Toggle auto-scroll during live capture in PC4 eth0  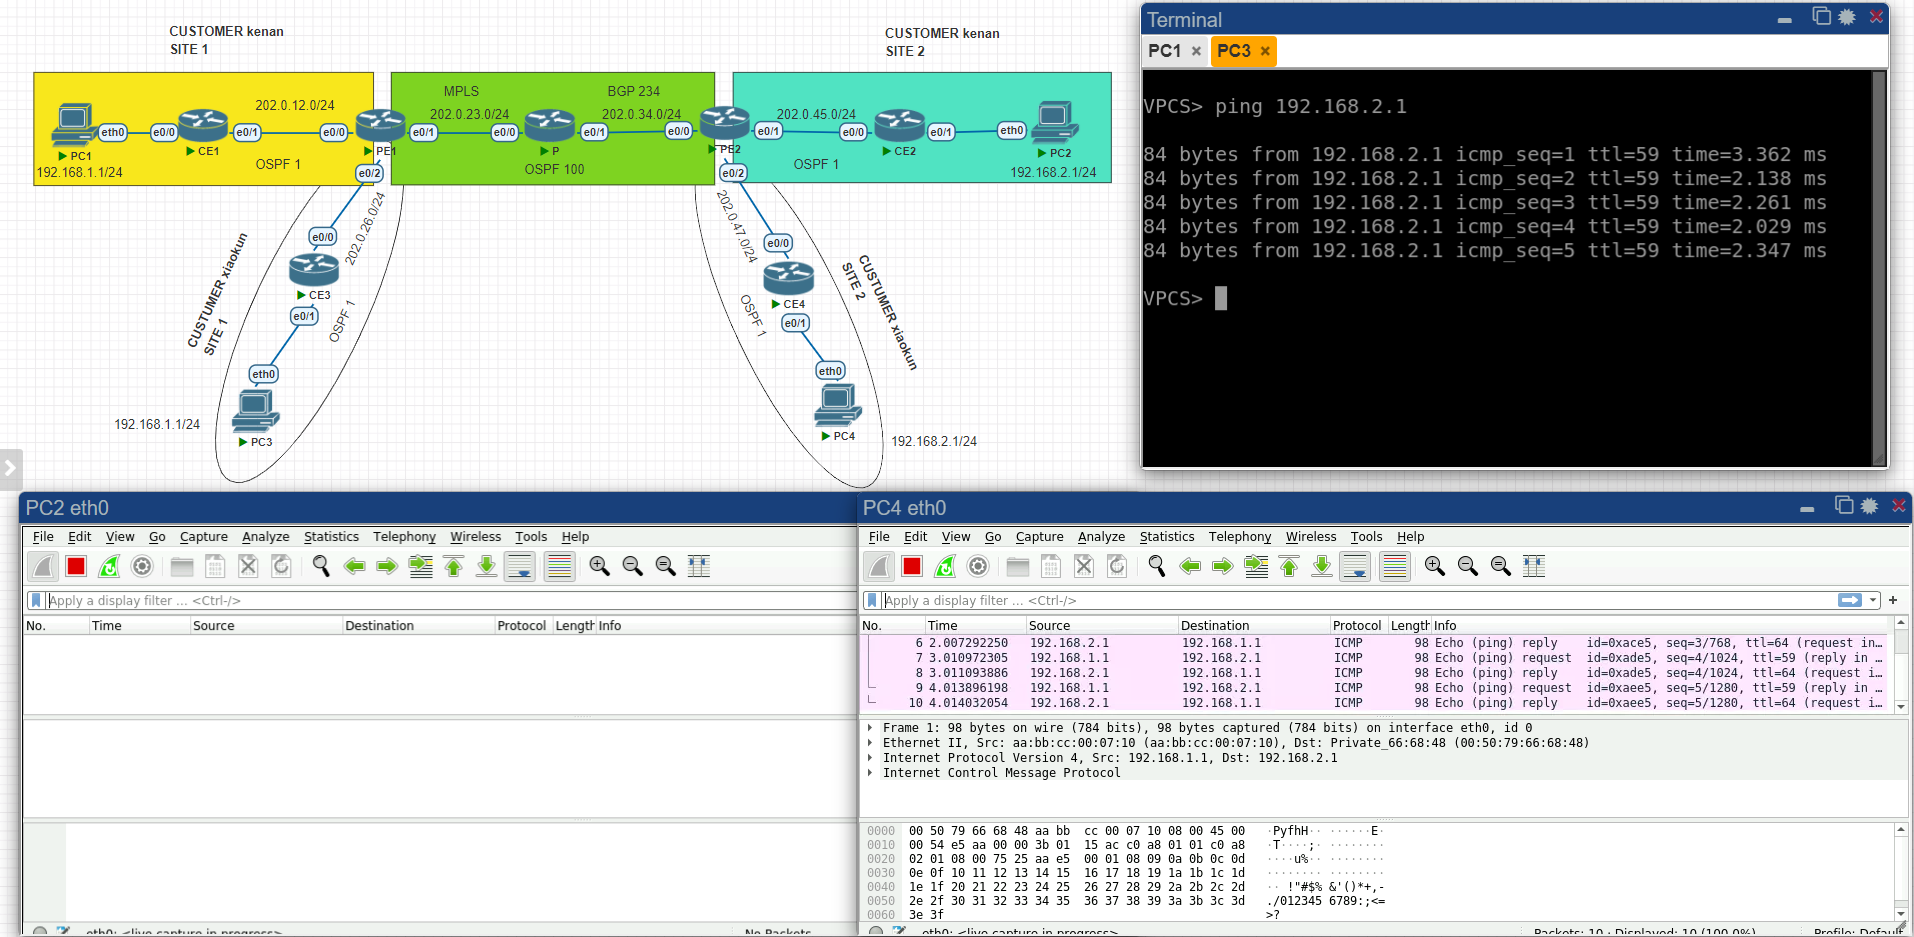(1355, 567)
